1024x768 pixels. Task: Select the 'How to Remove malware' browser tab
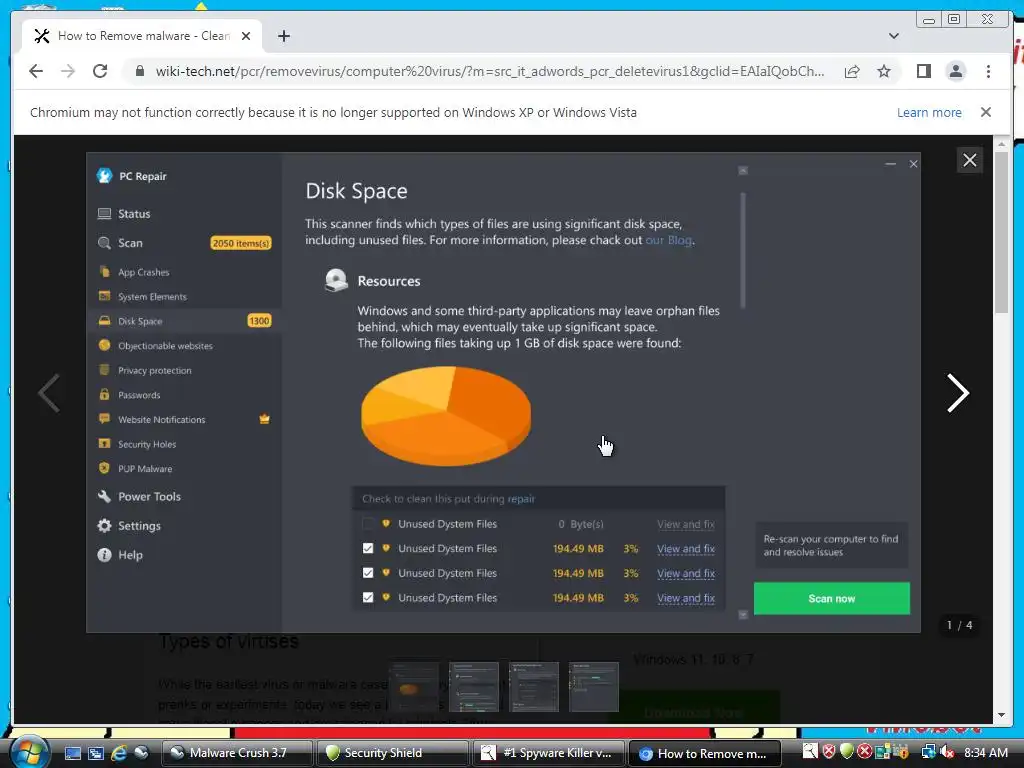pyautogui.click(x=142, y=36)
